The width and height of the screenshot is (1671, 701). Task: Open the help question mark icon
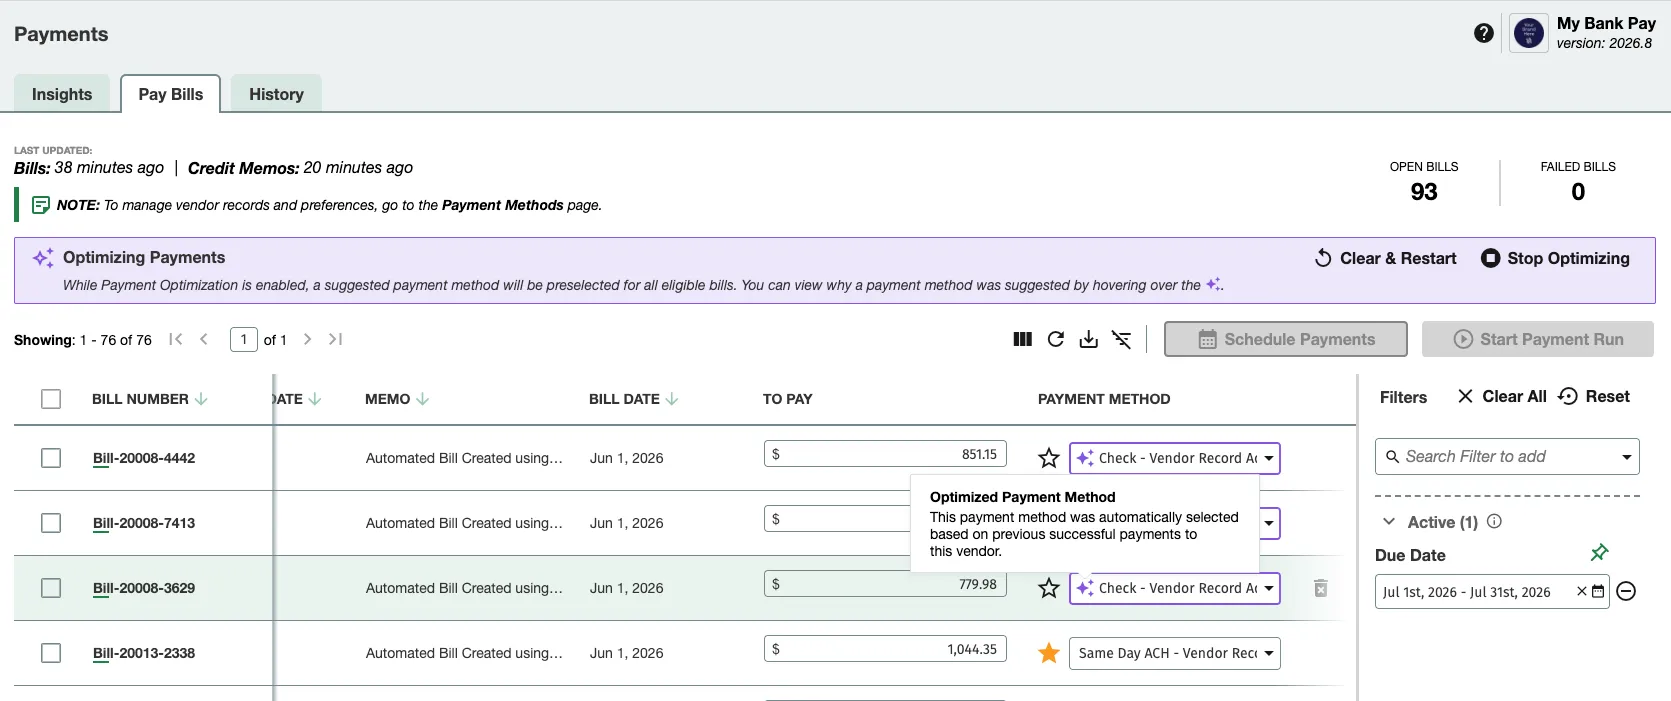(1484, 33)
